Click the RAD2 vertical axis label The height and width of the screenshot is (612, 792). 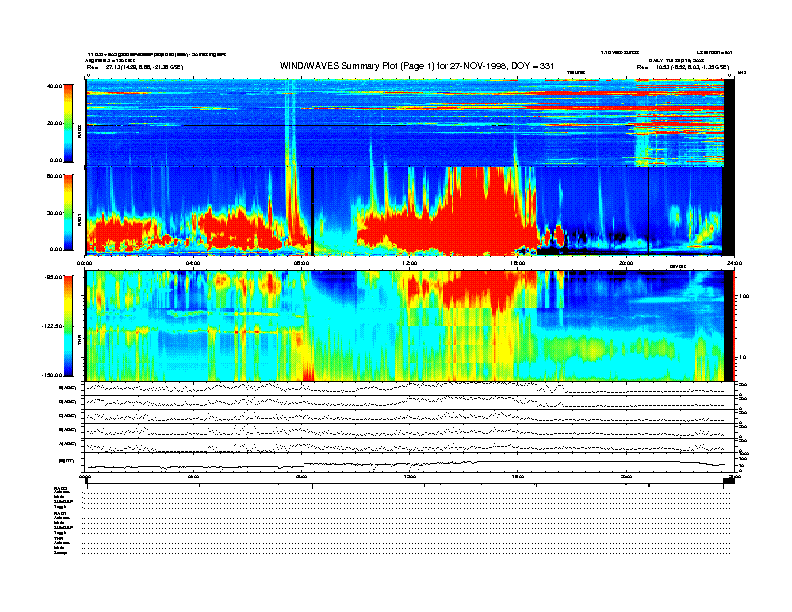(x=79, y=132)
